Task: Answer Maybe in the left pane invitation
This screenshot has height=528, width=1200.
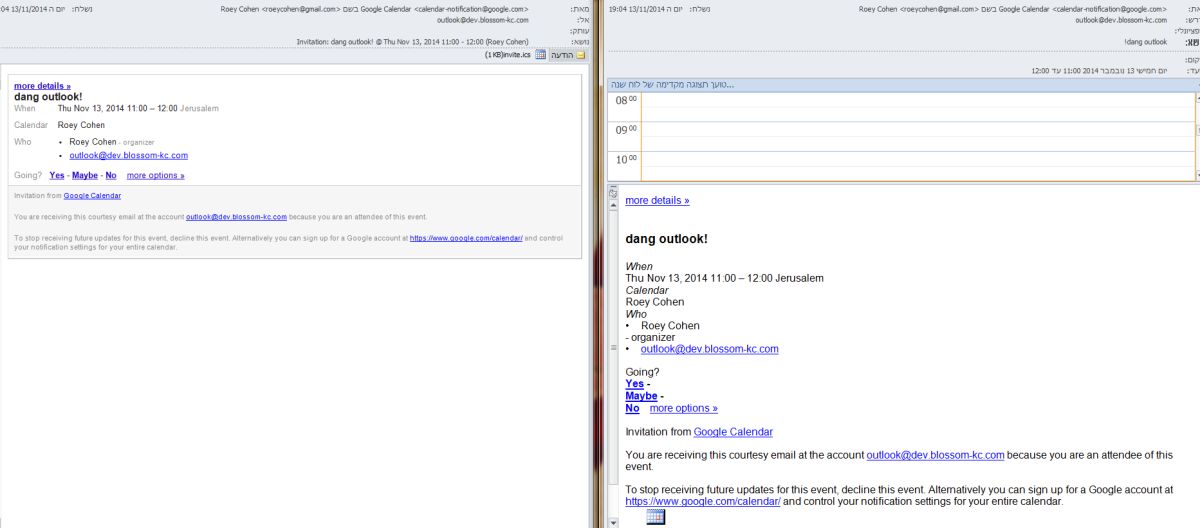Action: 85,175
